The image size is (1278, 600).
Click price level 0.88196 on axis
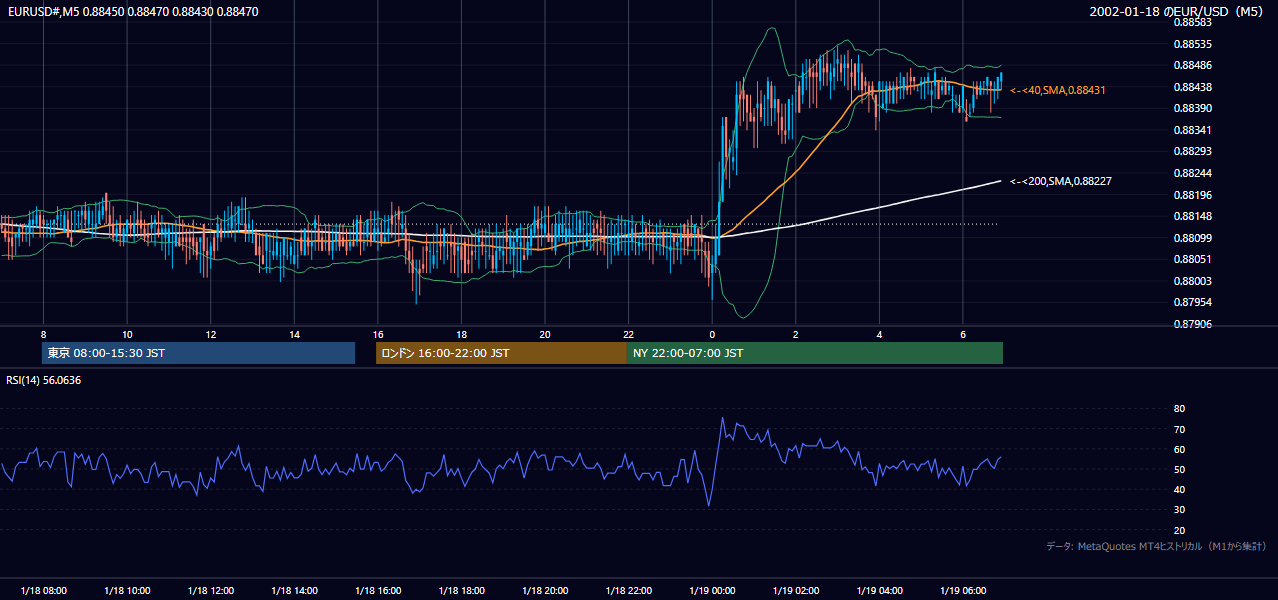pyautogui.click(x=1192, y=195)
